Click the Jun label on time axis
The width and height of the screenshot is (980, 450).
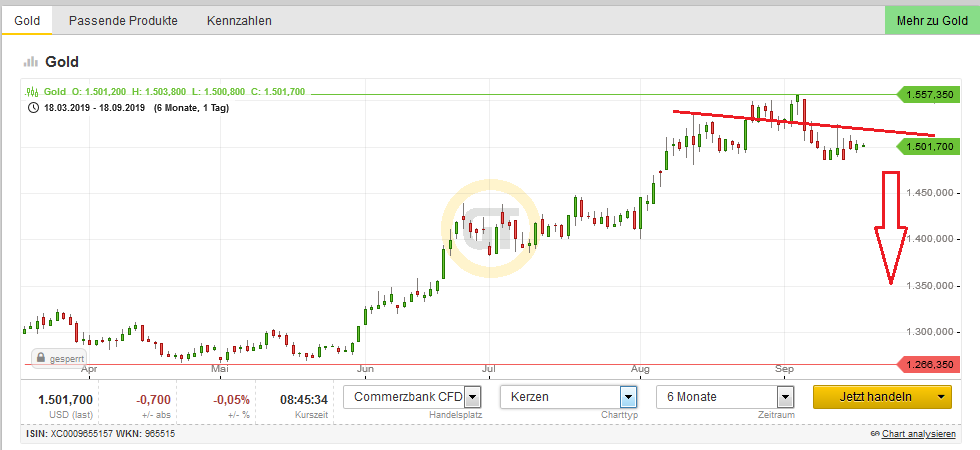point(366,369)
